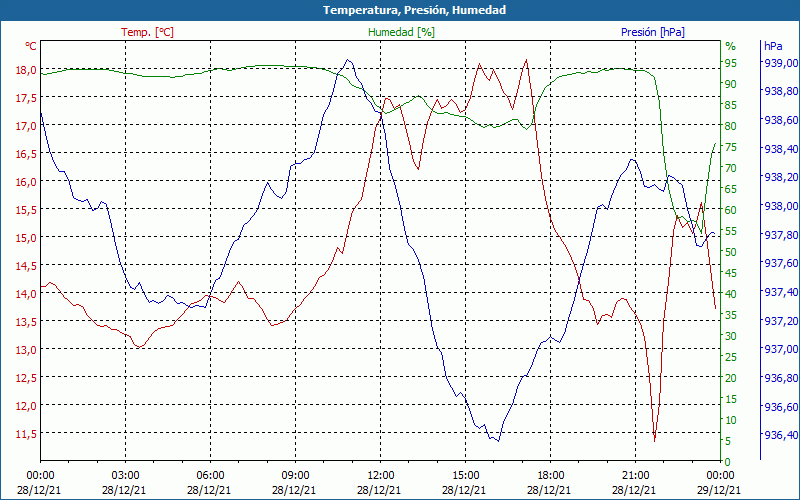Image resolution: width=800 pixels, height=500 pixels.
Task: Click the 13,0 temperature axis value
Action: [25, 350]
